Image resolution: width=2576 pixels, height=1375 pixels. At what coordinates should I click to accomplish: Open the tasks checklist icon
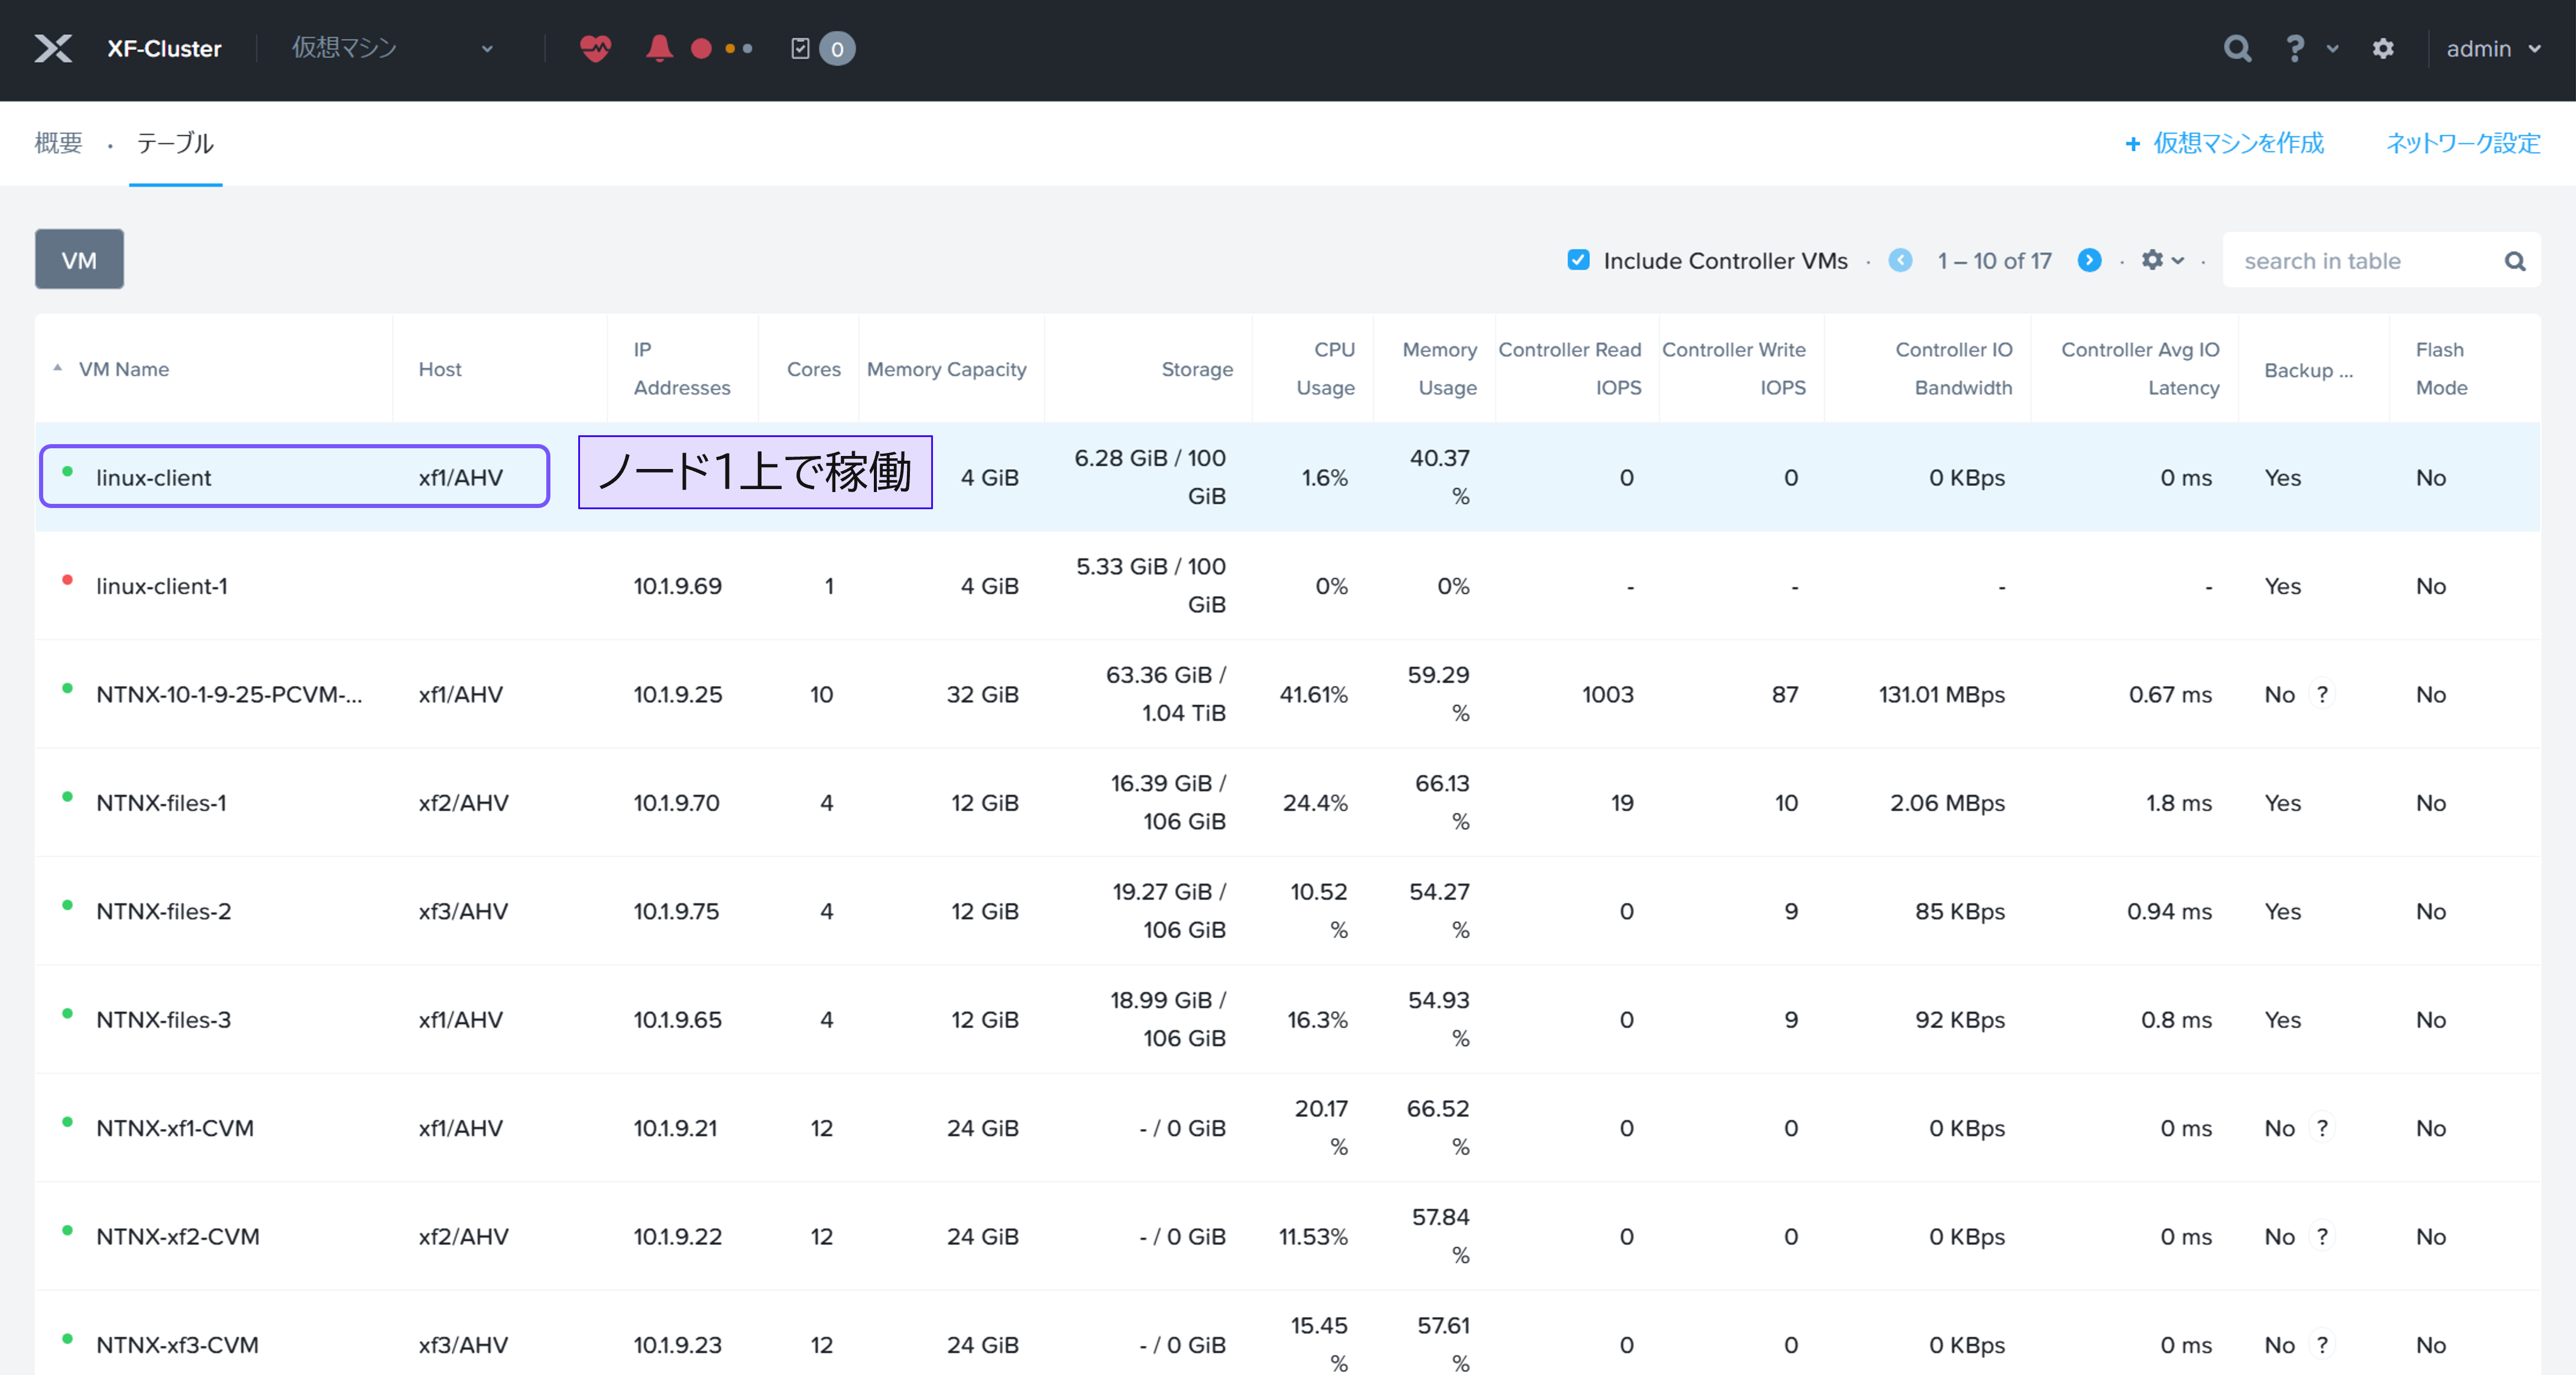tap(800, 48)
